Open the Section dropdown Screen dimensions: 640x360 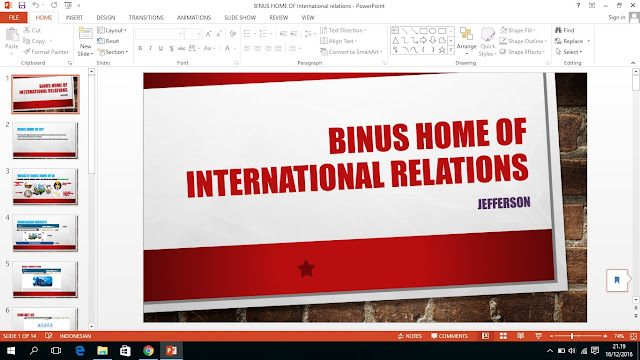tap(113, 52)
